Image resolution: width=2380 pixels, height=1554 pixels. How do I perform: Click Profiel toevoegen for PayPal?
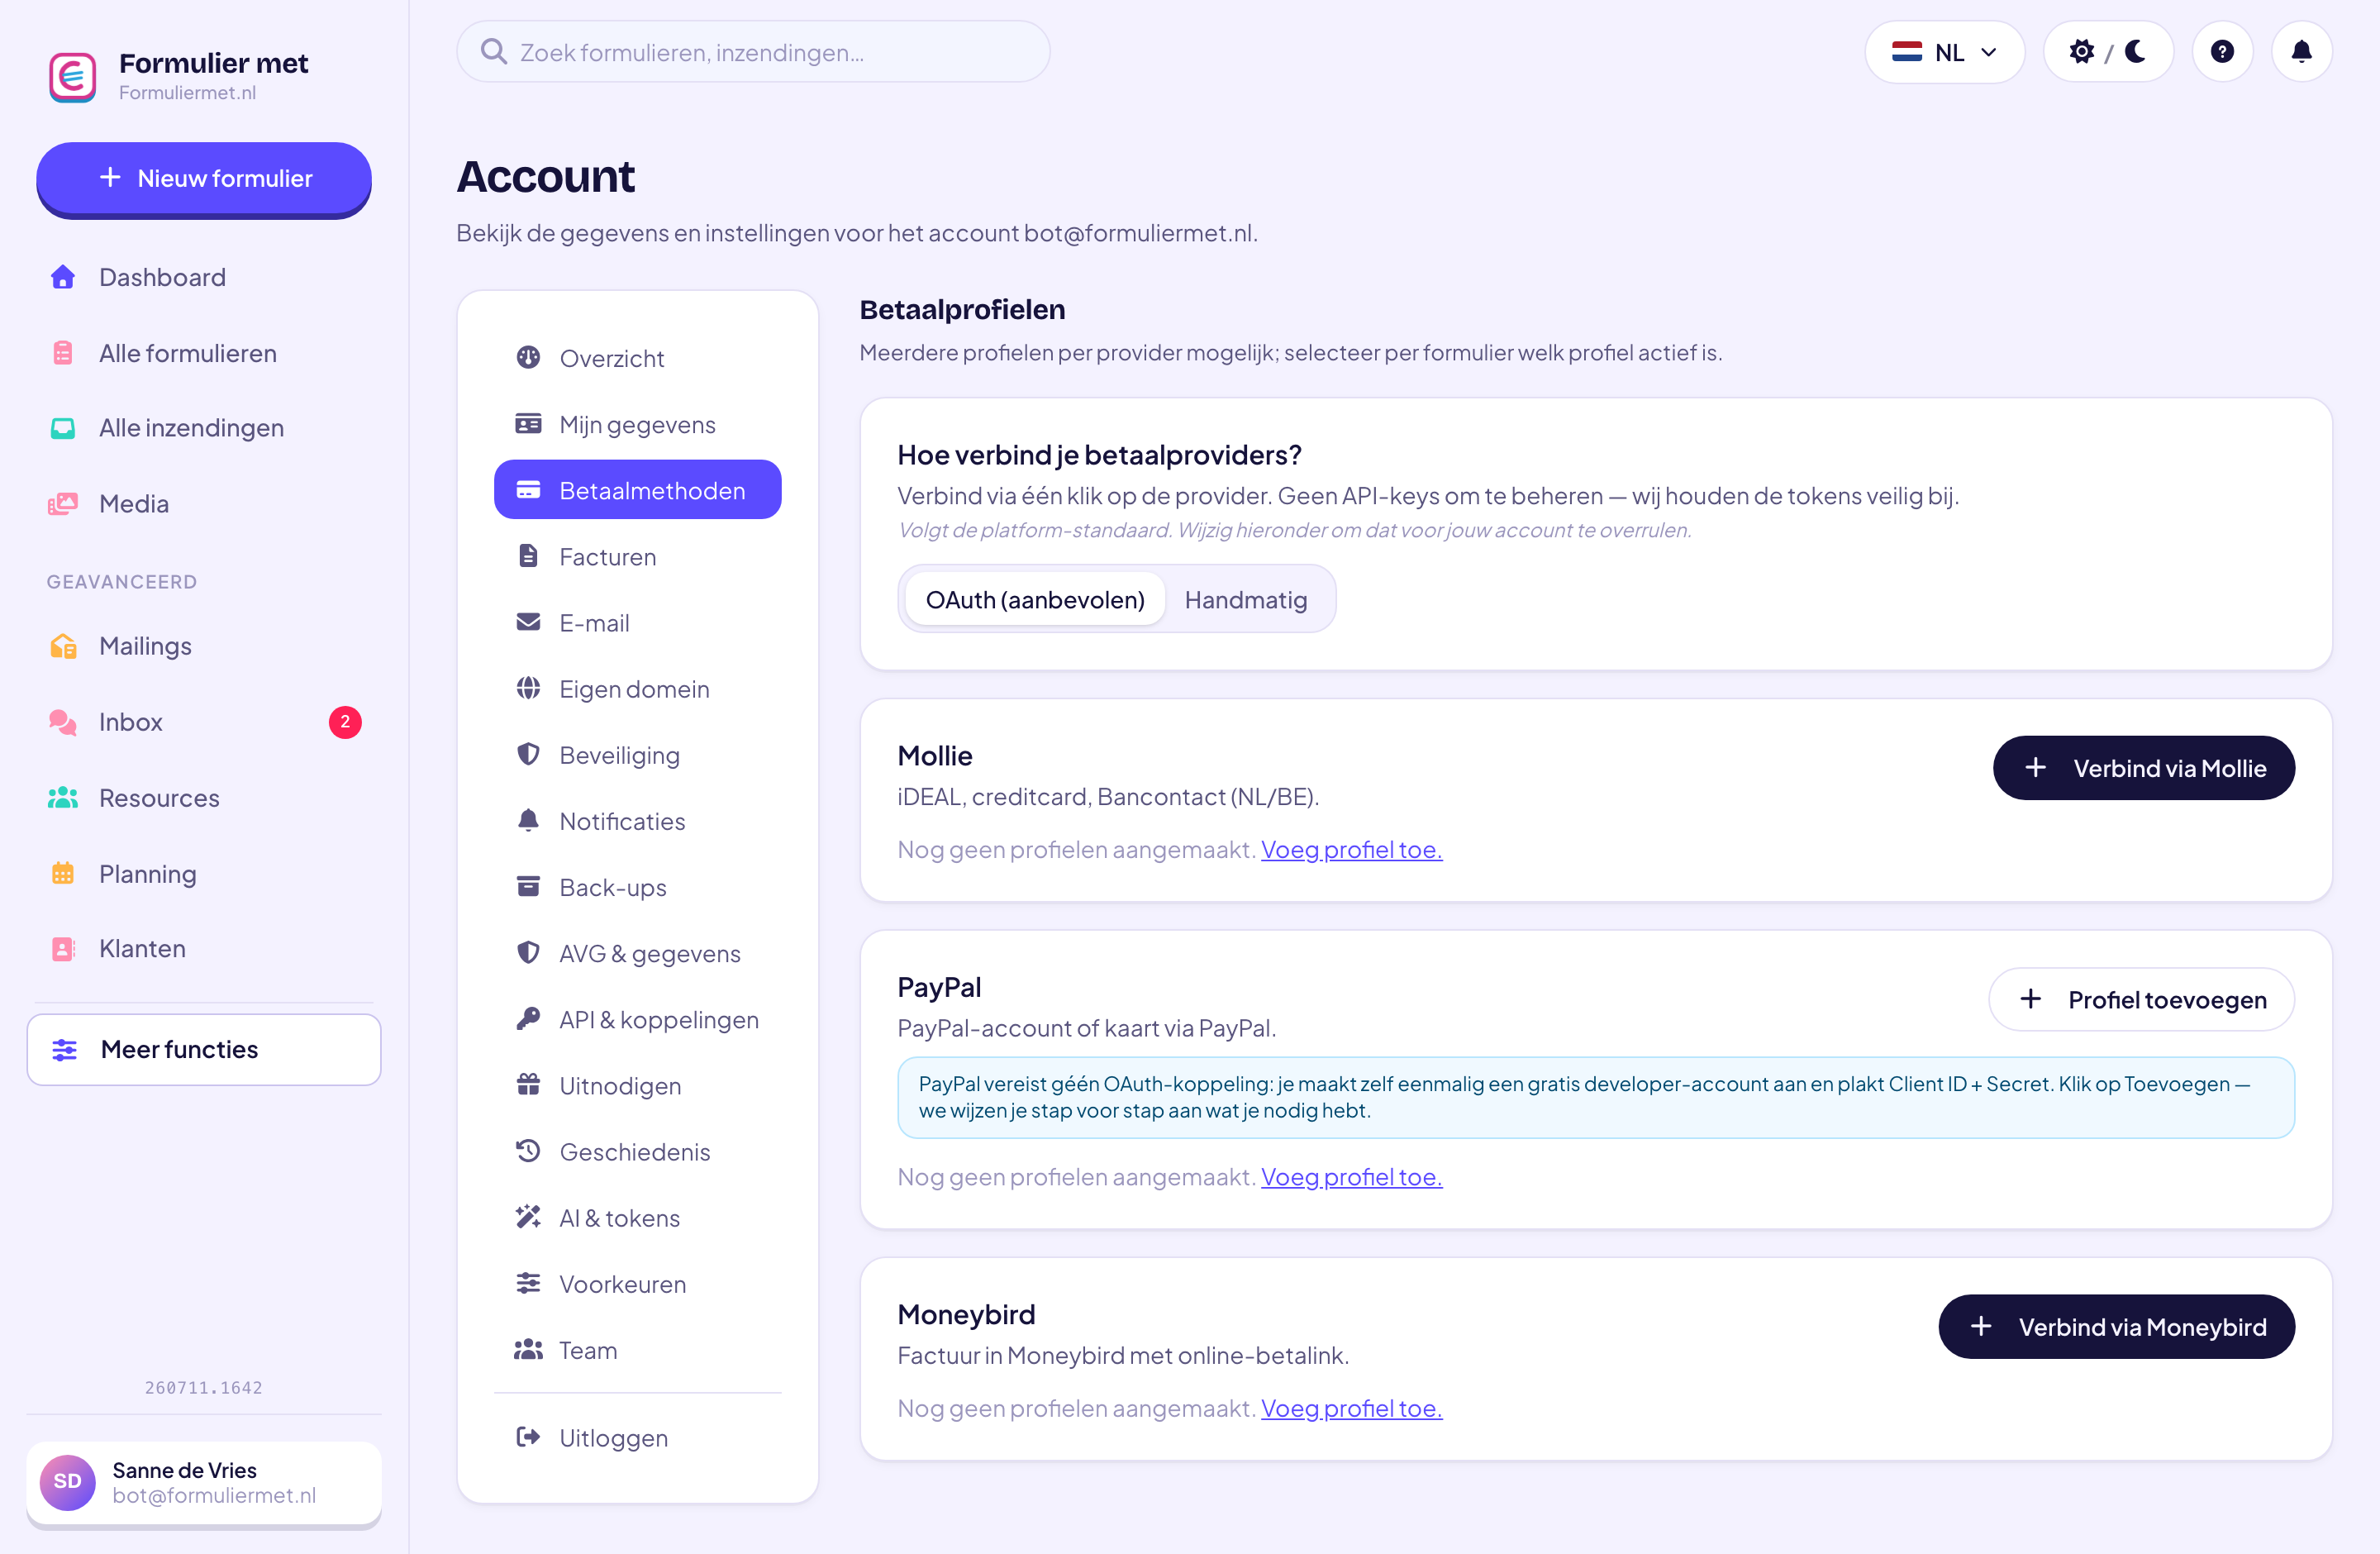[x=2141, y=999]
